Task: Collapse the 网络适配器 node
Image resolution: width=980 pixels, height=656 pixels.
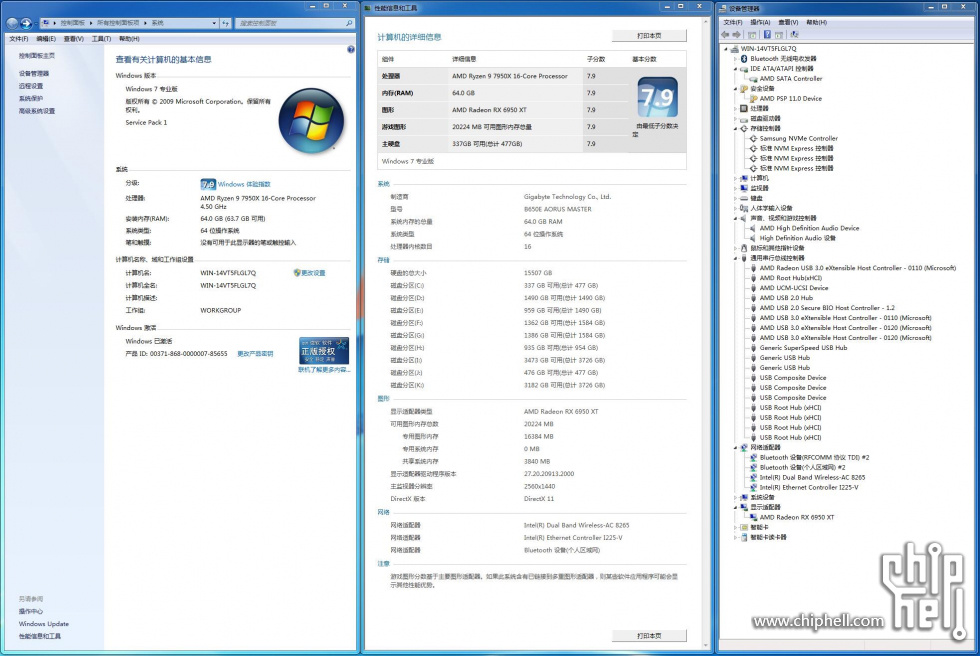Action: point(736,448)
